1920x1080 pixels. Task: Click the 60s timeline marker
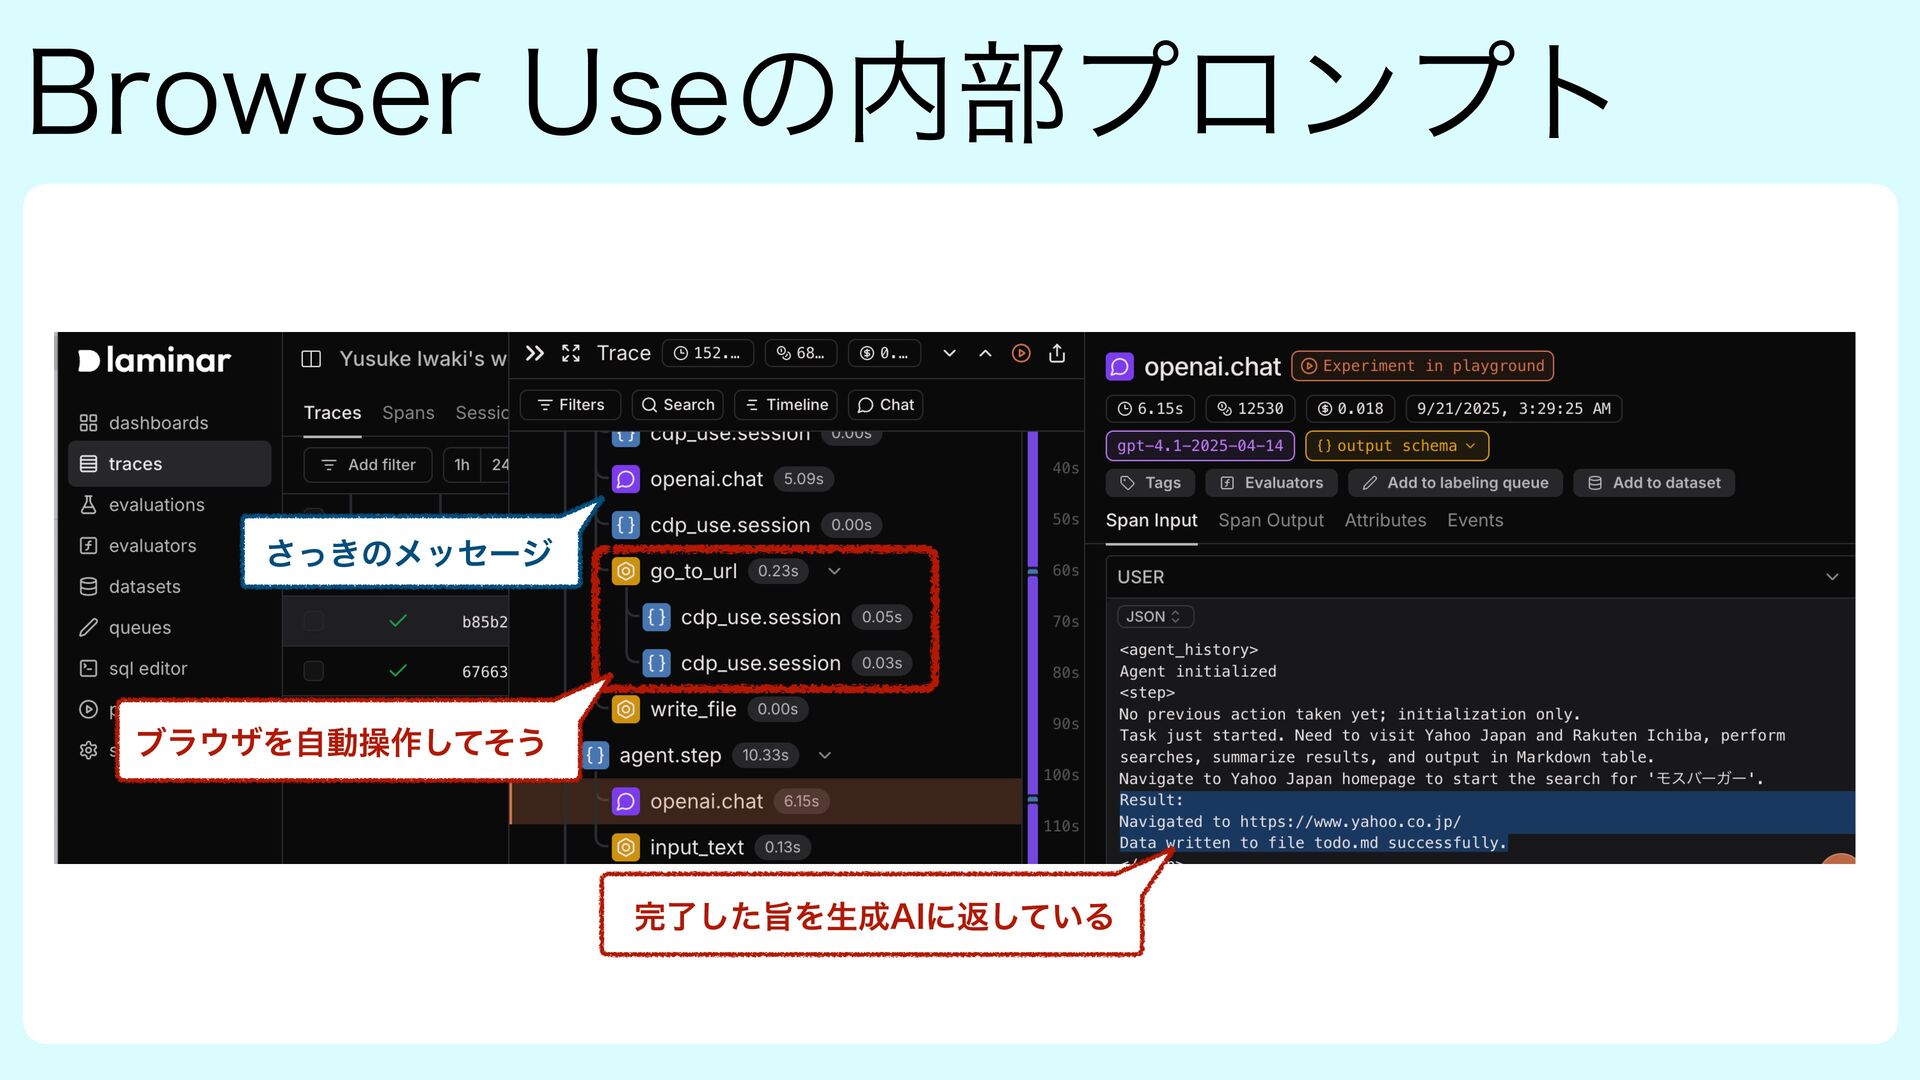coord(1065,571)
